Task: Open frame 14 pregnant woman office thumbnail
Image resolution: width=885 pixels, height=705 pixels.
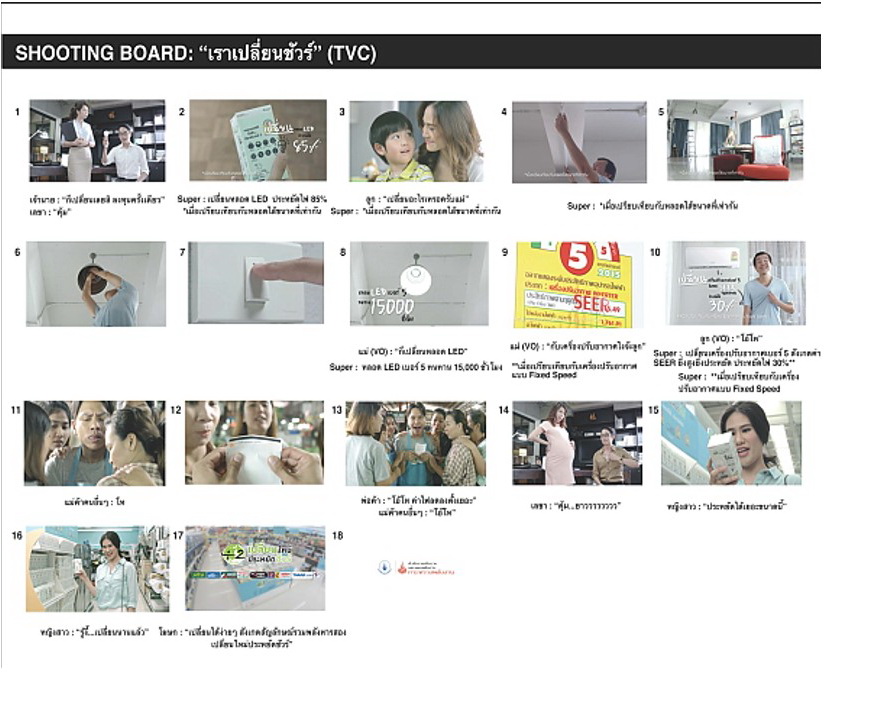Action: coord(577,444)
